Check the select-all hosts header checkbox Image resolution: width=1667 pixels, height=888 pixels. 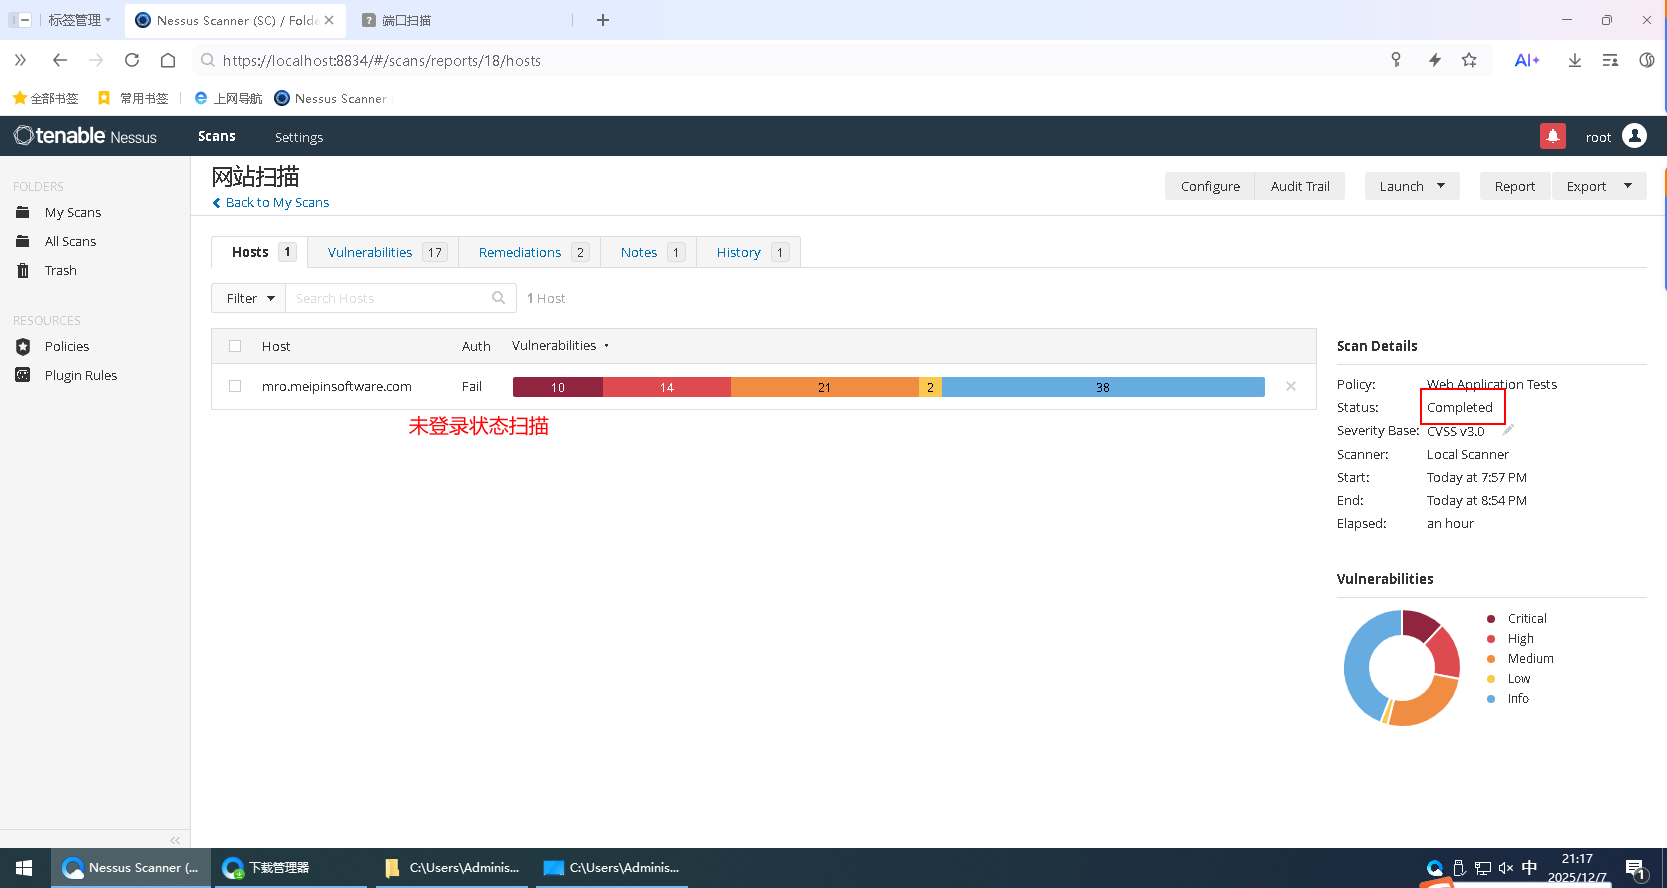[x=235, y=346]
